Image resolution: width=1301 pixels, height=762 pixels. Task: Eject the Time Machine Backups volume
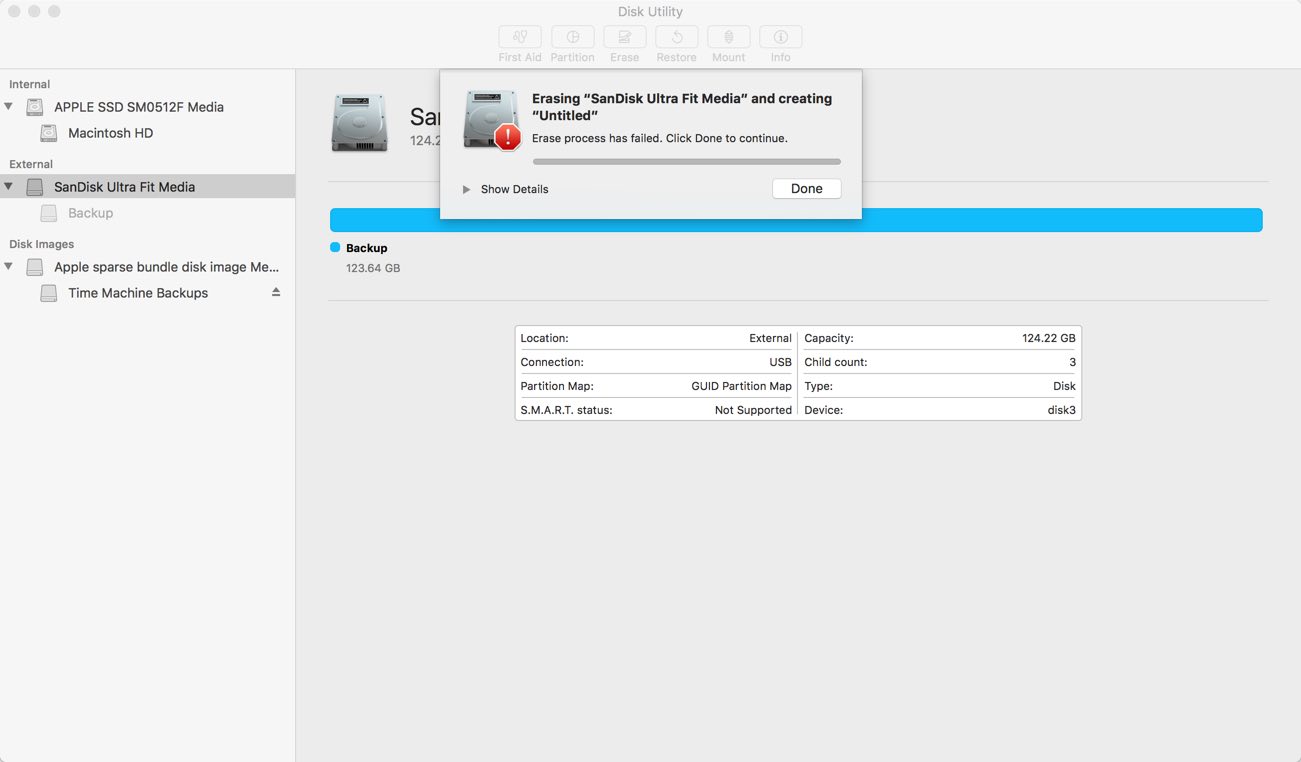276,292
